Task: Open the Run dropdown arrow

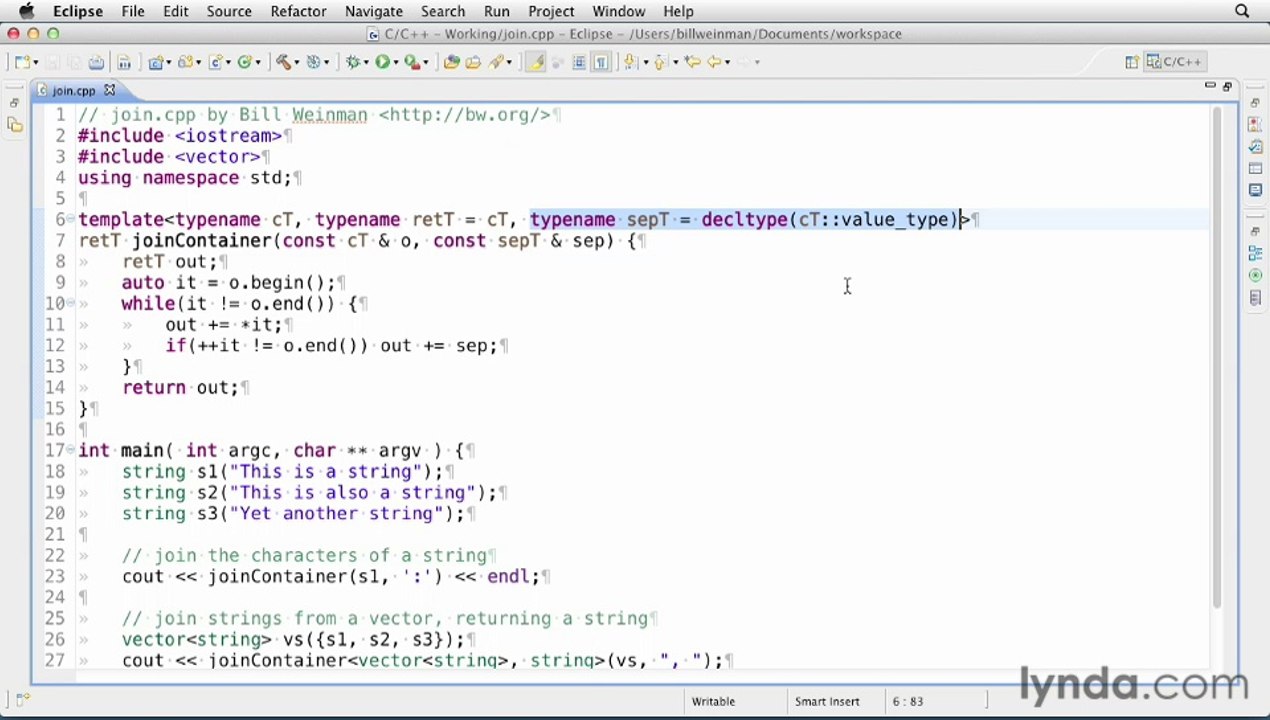Action: pyautogui.click(x=396, y=62)
